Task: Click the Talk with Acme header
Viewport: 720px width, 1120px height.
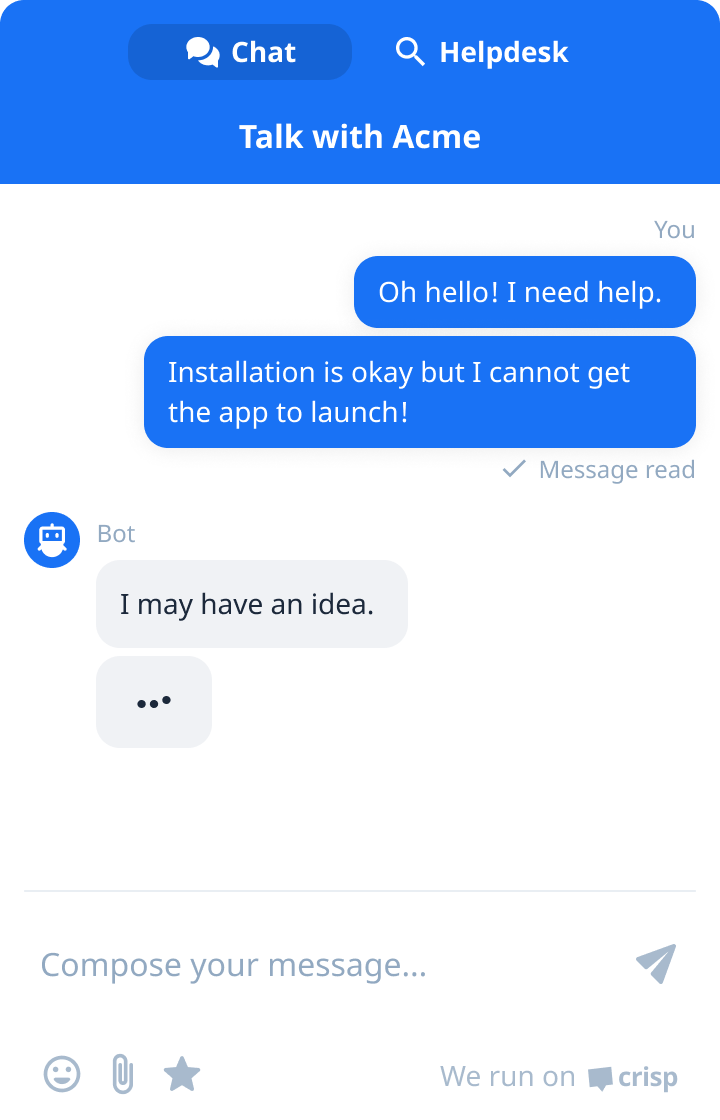Action: pos(360,137)
